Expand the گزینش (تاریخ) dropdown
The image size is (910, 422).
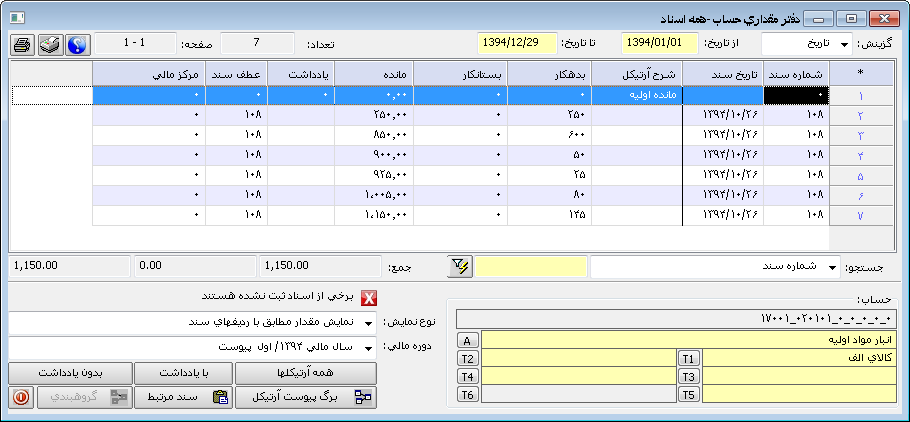click(x=845, y=45)
